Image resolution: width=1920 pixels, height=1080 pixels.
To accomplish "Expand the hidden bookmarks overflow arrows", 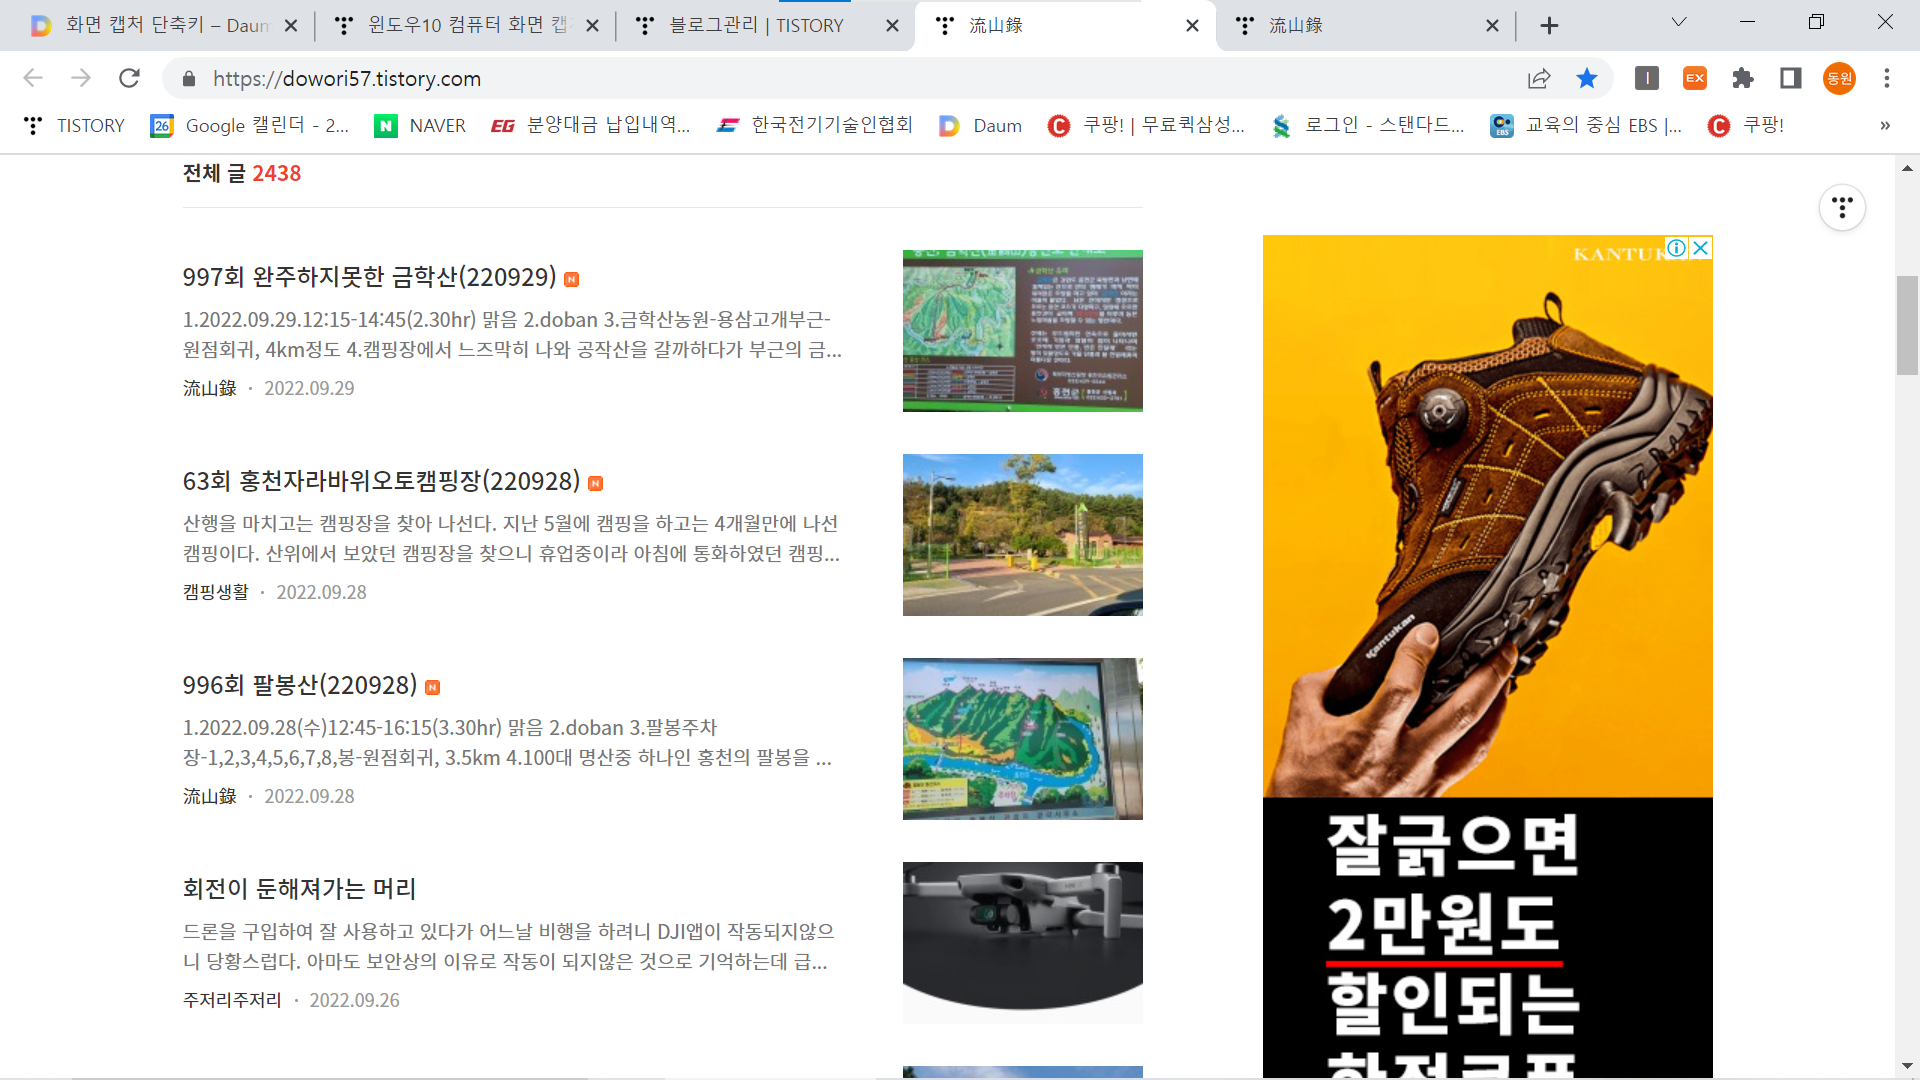I will pos(1885,126).
